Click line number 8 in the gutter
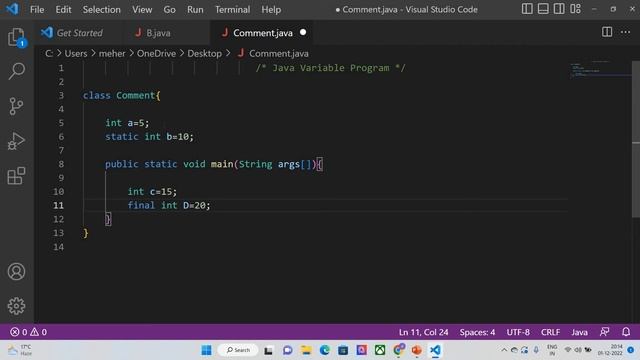Viewport: 640px width, 360px height. (61, 164)
